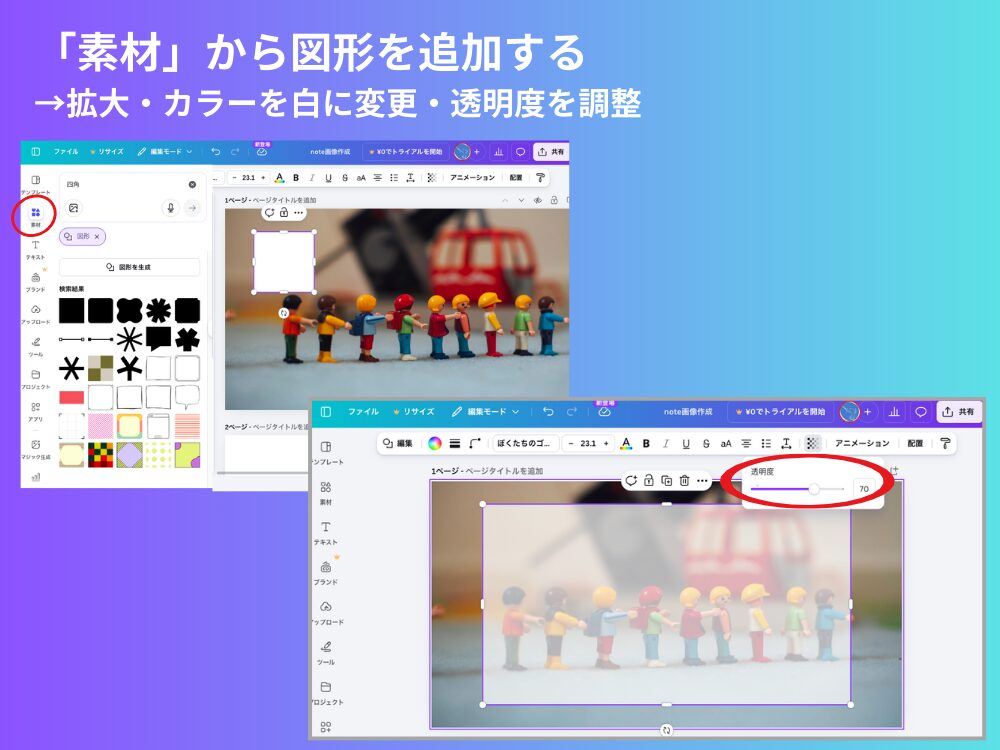Click the microphone icon in the search panel
This screenshot has height=750, width=1000.
[170, 208]
